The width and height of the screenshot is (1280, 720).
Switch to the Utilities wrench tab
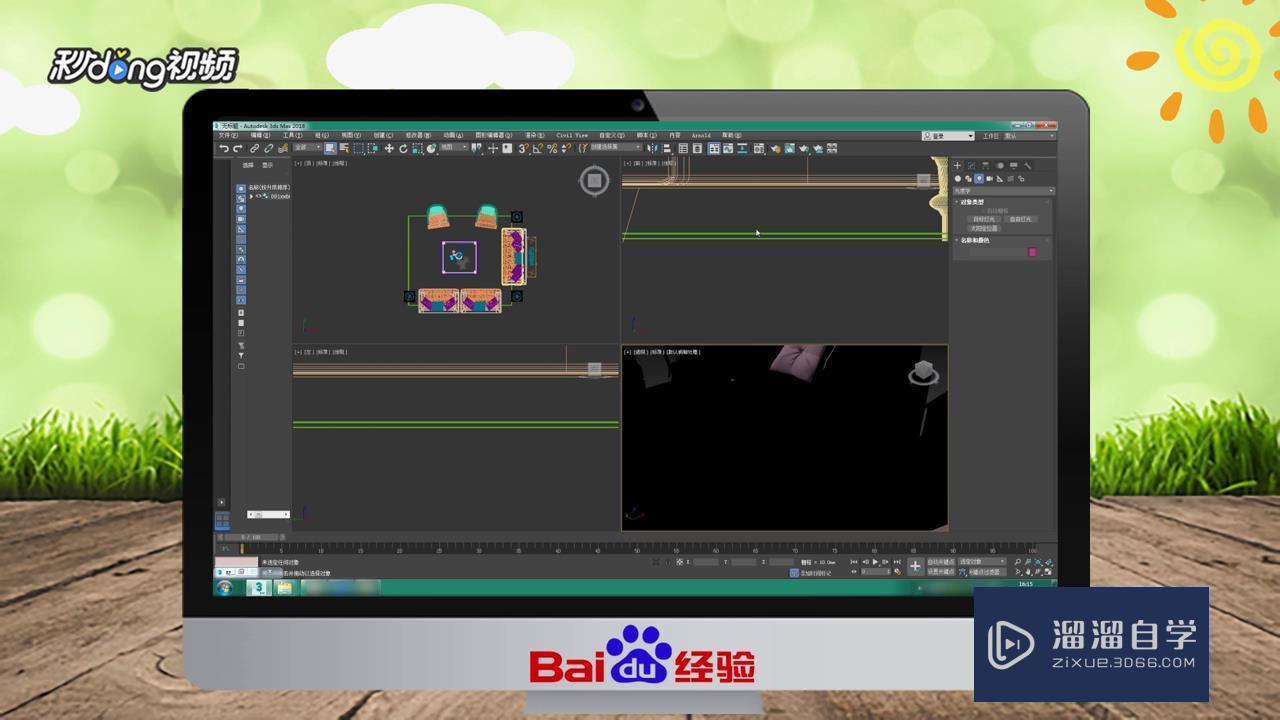(x=1027, y=165)
